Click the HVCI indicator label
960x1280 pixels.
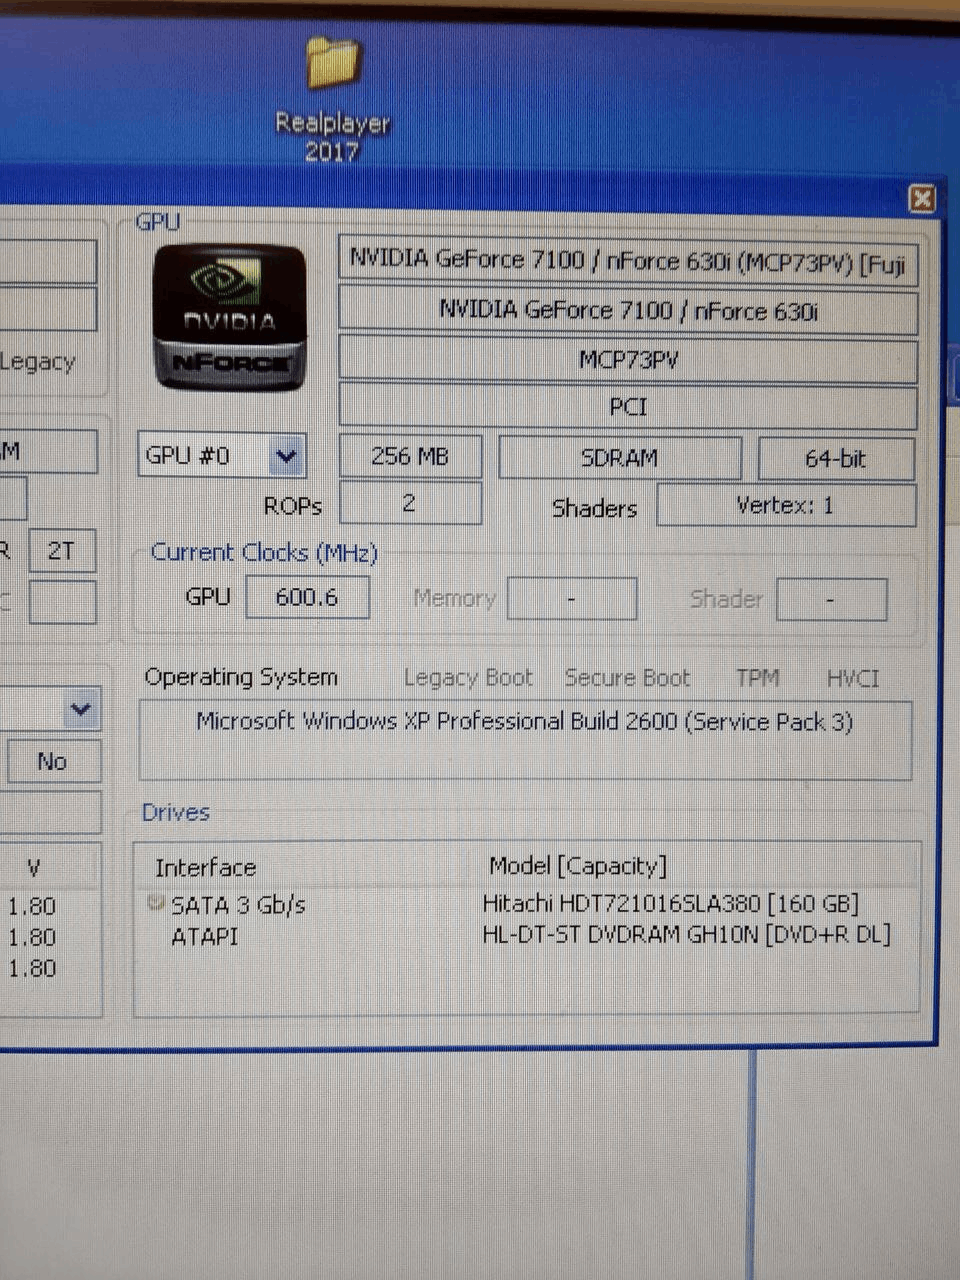tap(853, 679)
